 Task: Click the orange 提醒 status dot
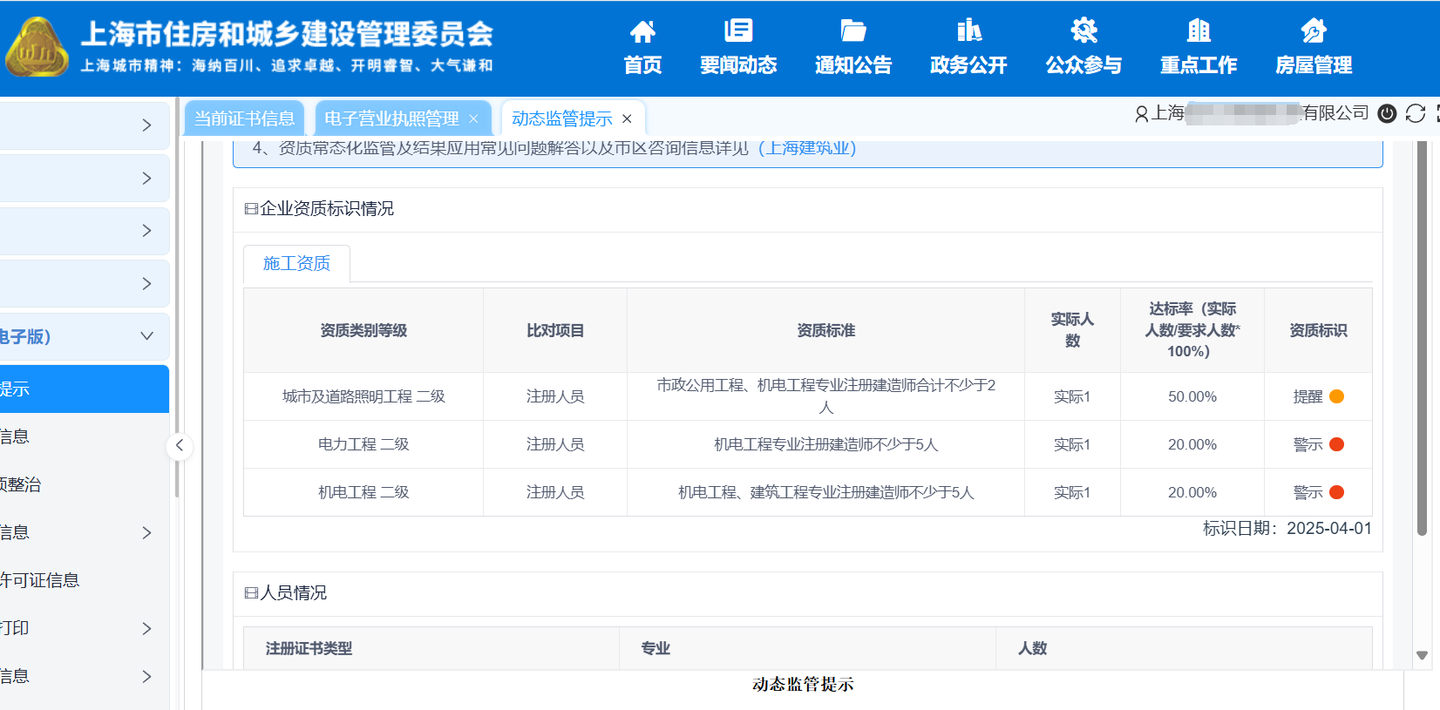[1336, 397]
